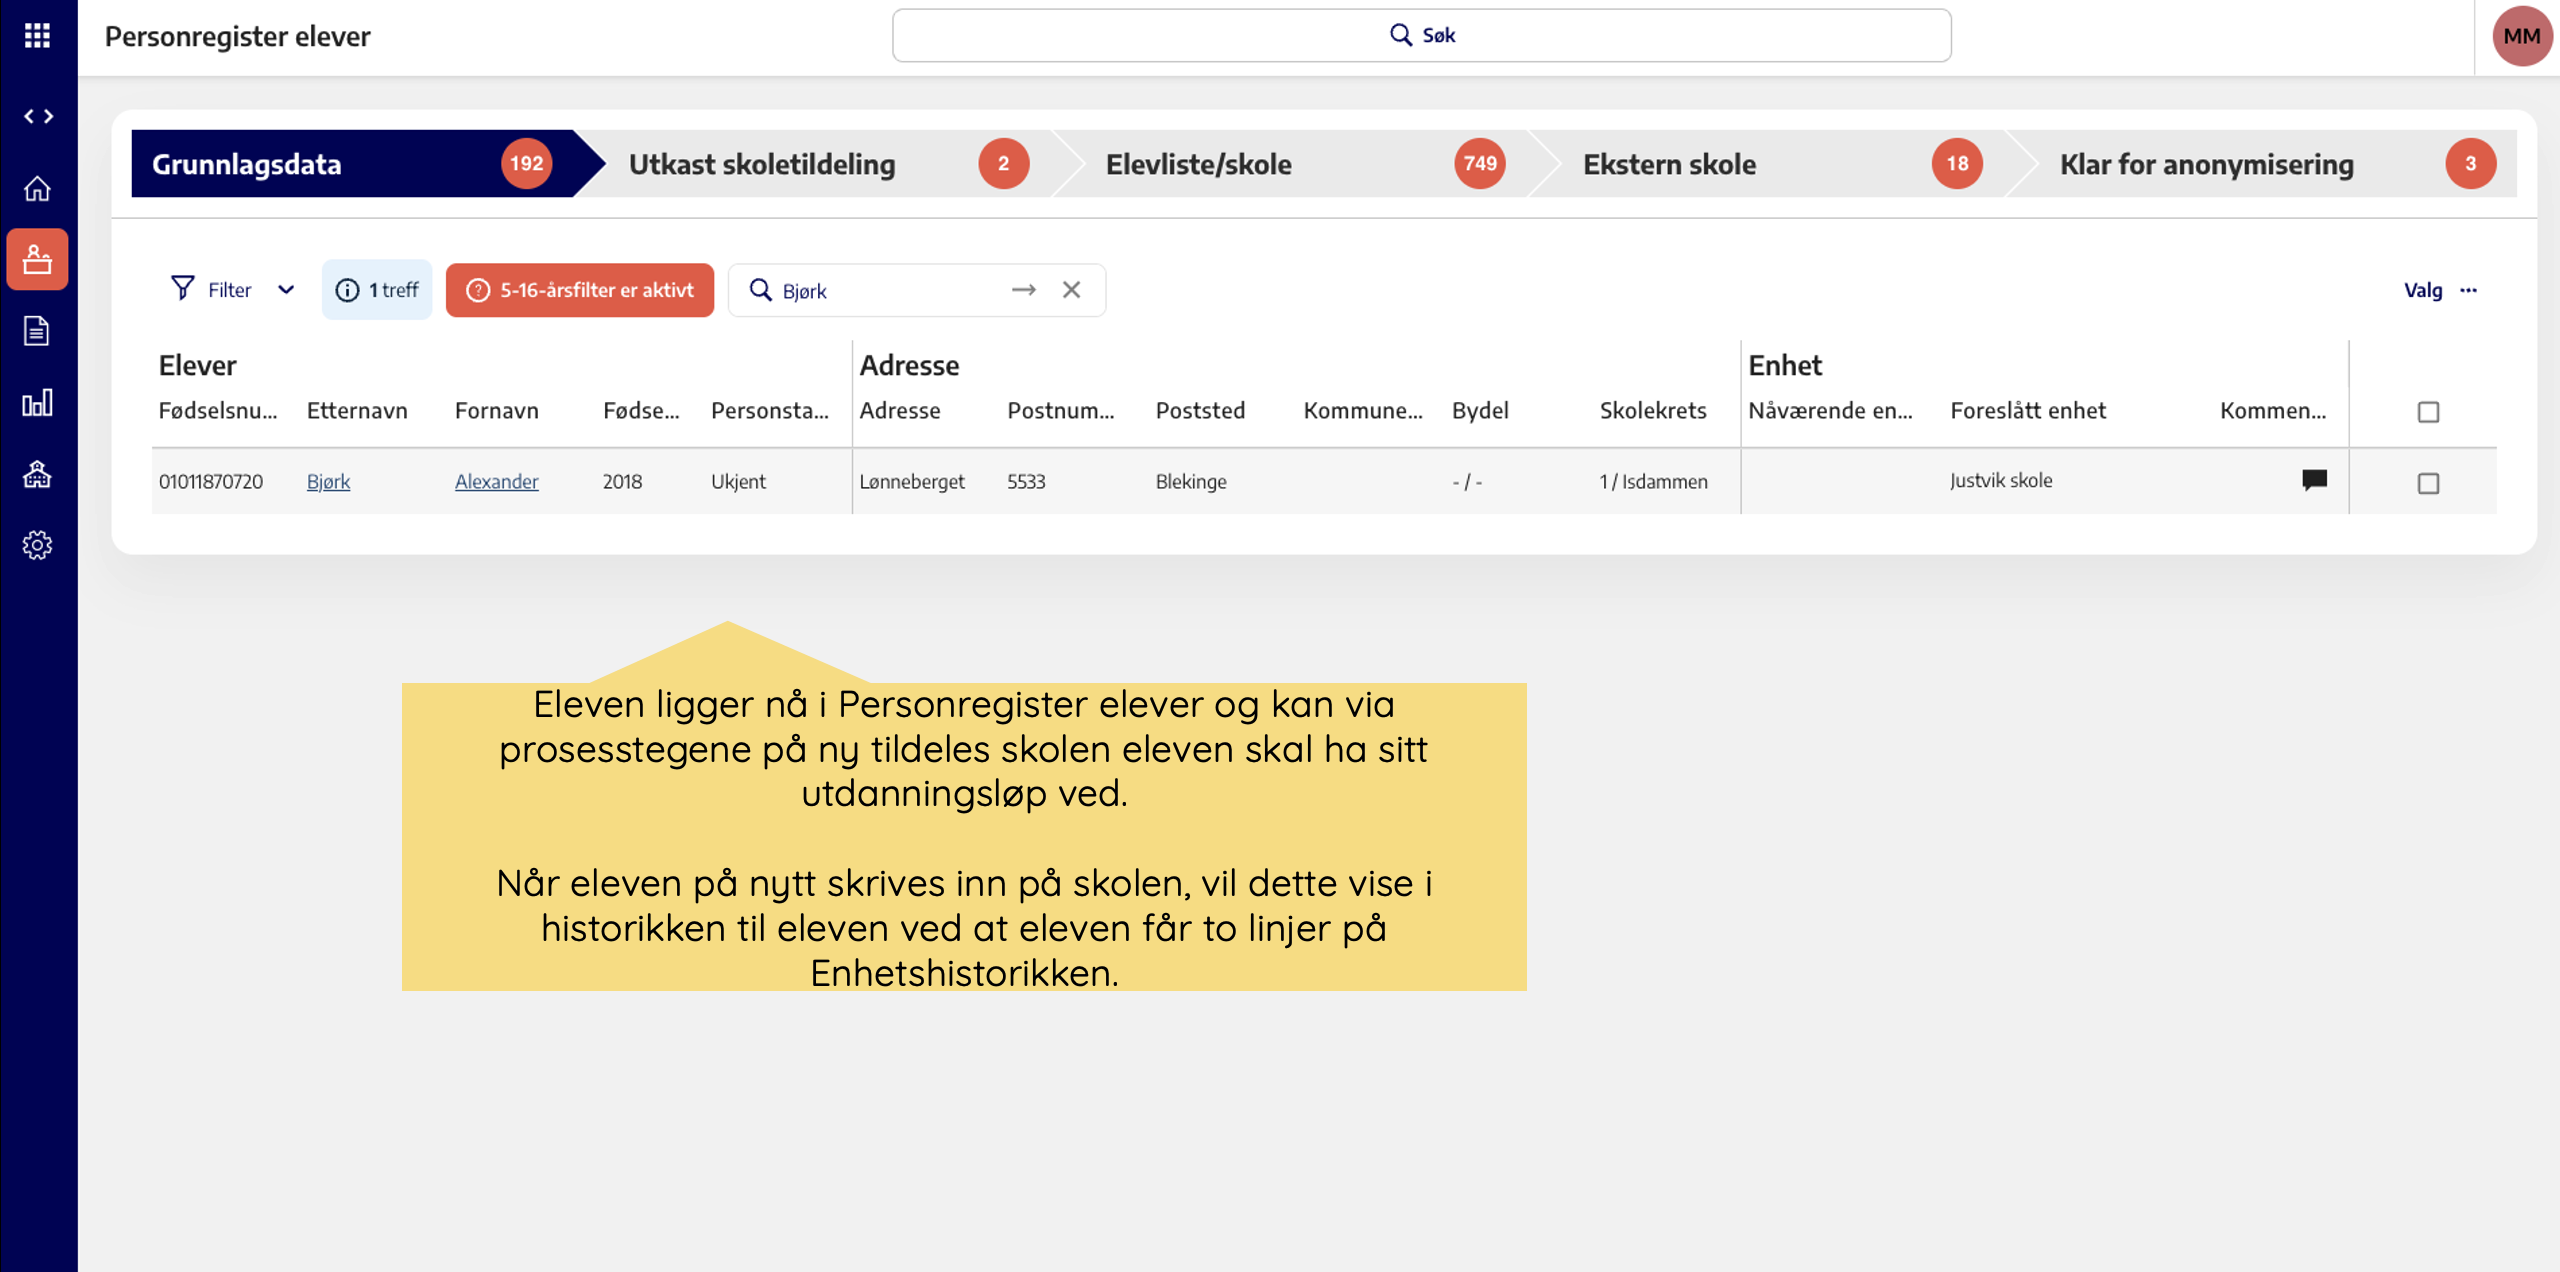Viewport: 2560px width, 1272px height.
Task: Open the app launcher grid icon
Action: point(37,36)
